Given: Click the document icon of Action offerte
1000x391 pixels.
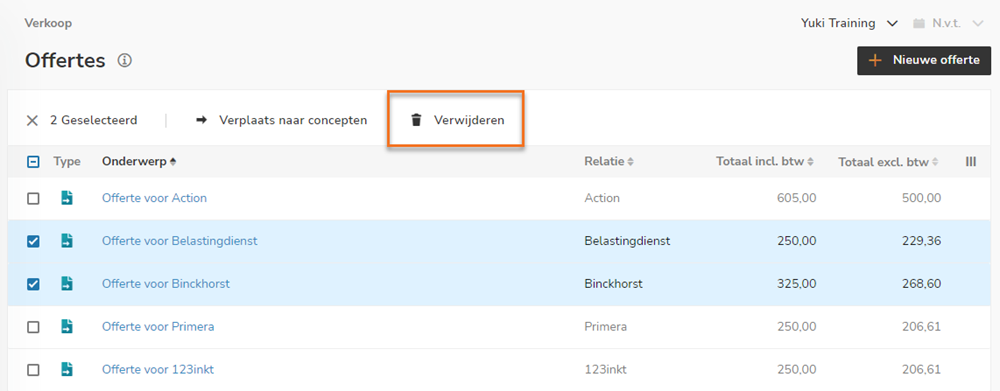Looking at the screenshot, I should tap(67, 198).
